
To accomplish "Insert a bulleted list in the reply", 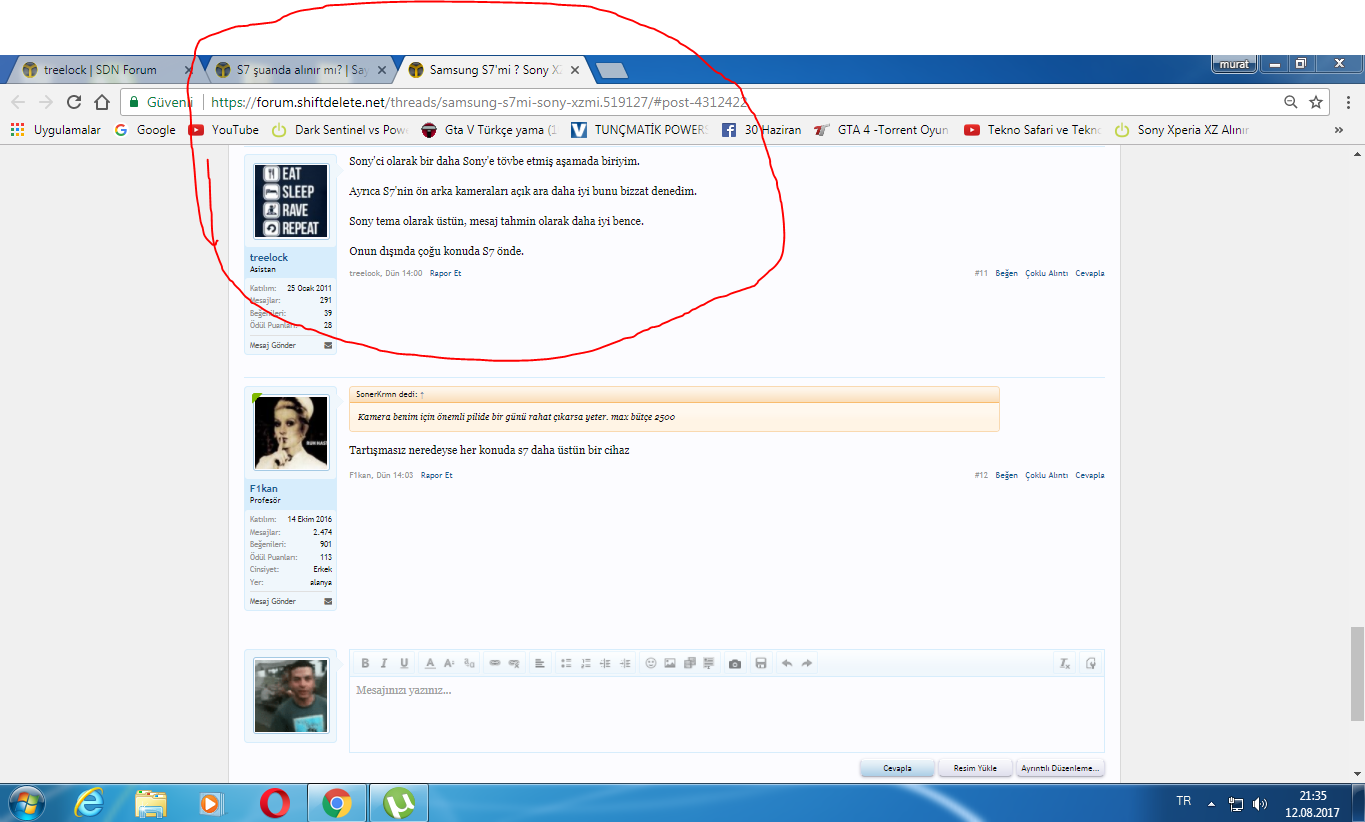I will coord(566,663).
